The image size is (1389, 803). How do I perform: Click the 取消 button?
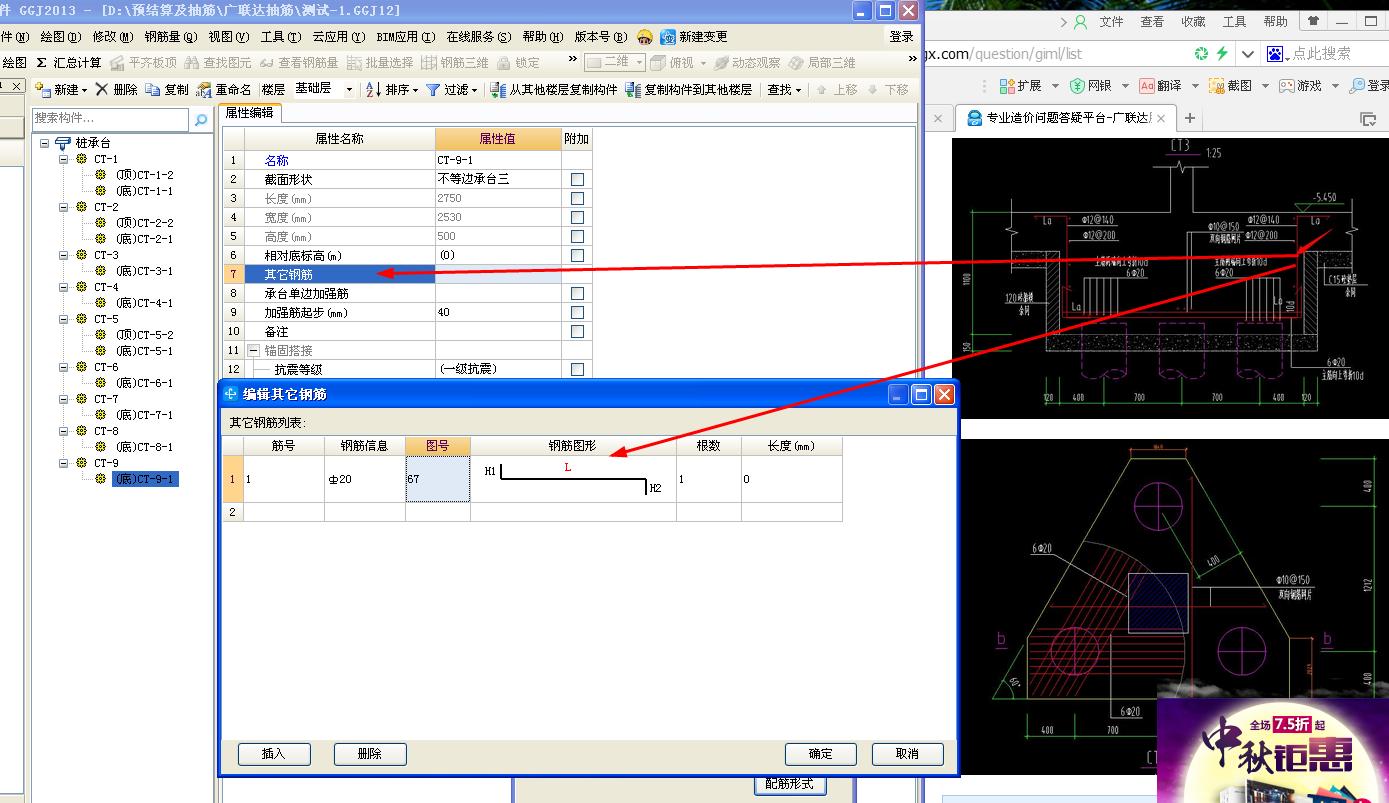click(908, 754)
